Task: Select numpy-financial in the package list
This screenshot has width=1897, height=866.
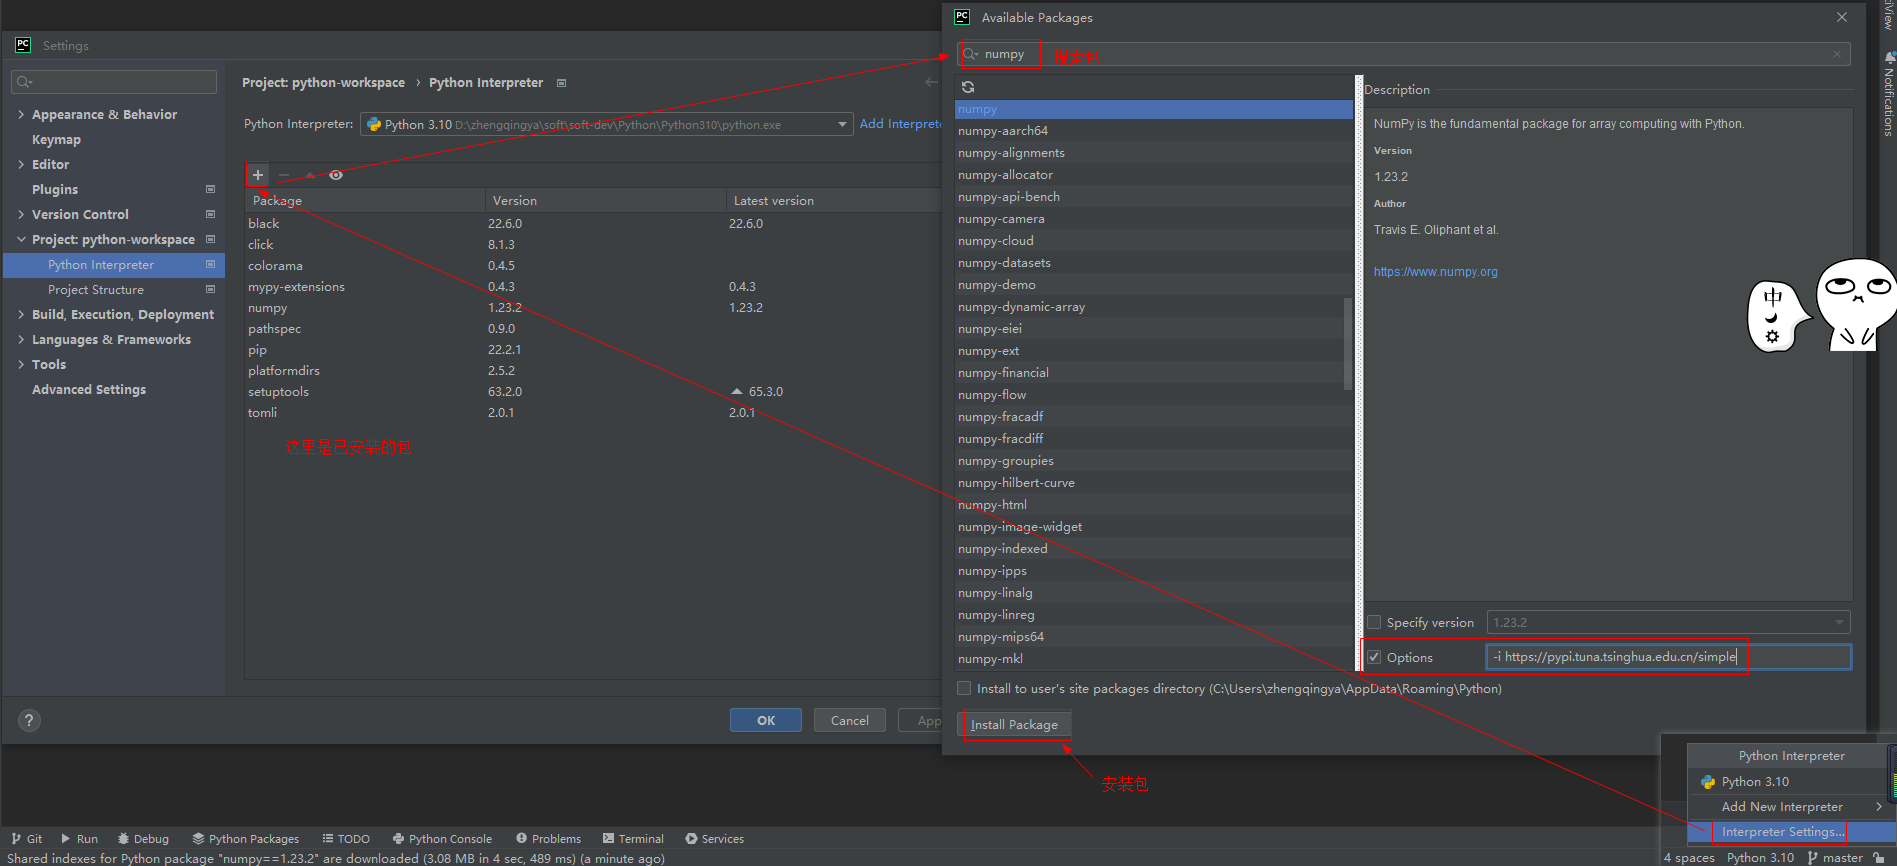Action: (1153, 372)
